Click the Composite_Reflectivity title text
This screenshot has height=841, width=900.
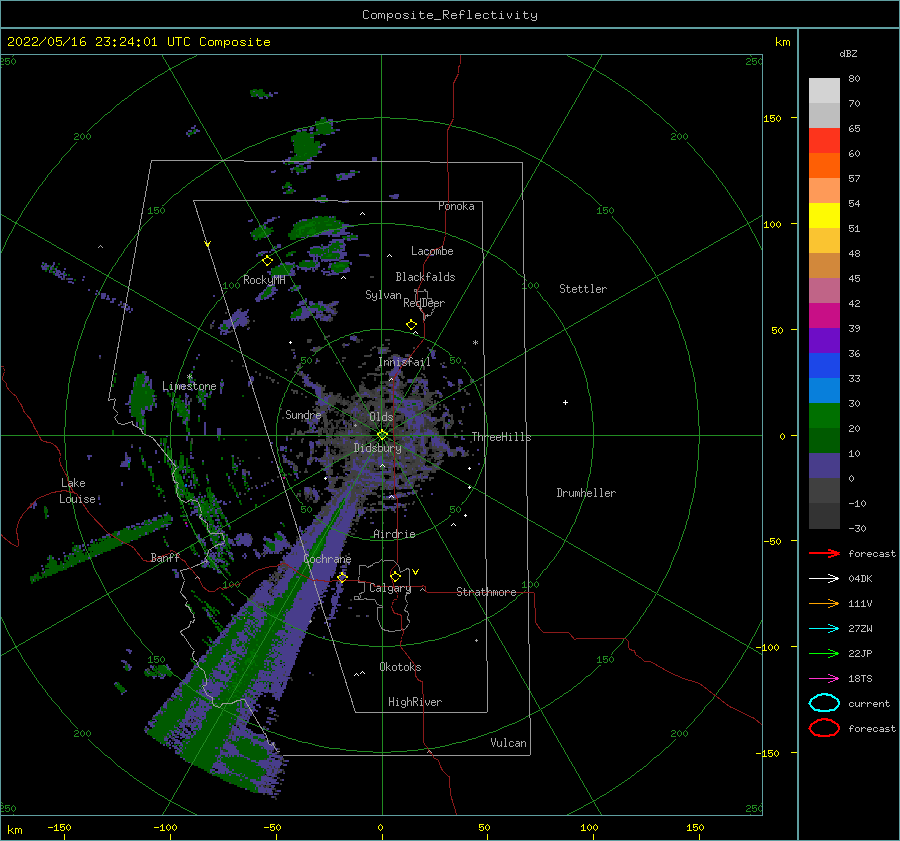click(x=450, y=15)
